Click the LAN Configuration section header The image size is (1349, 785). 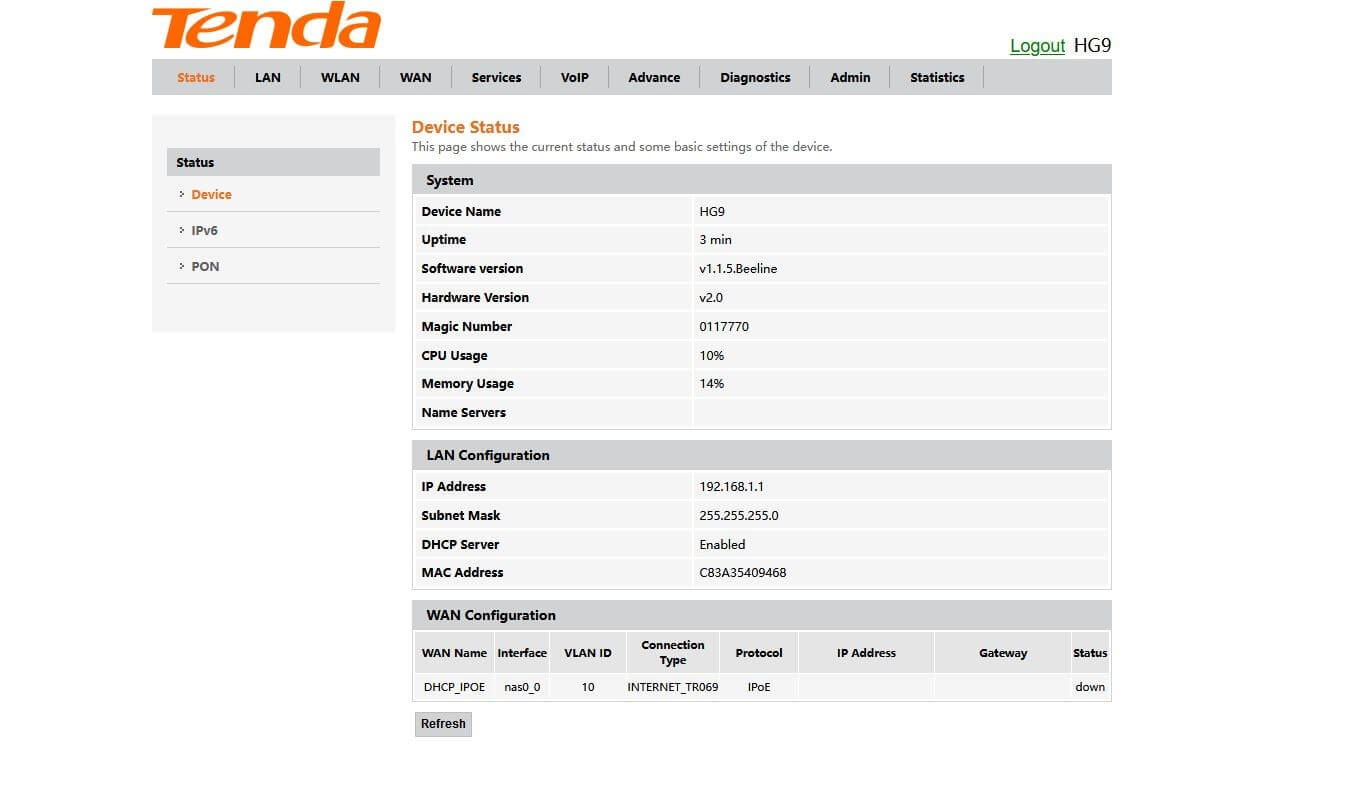pos(761,455)
